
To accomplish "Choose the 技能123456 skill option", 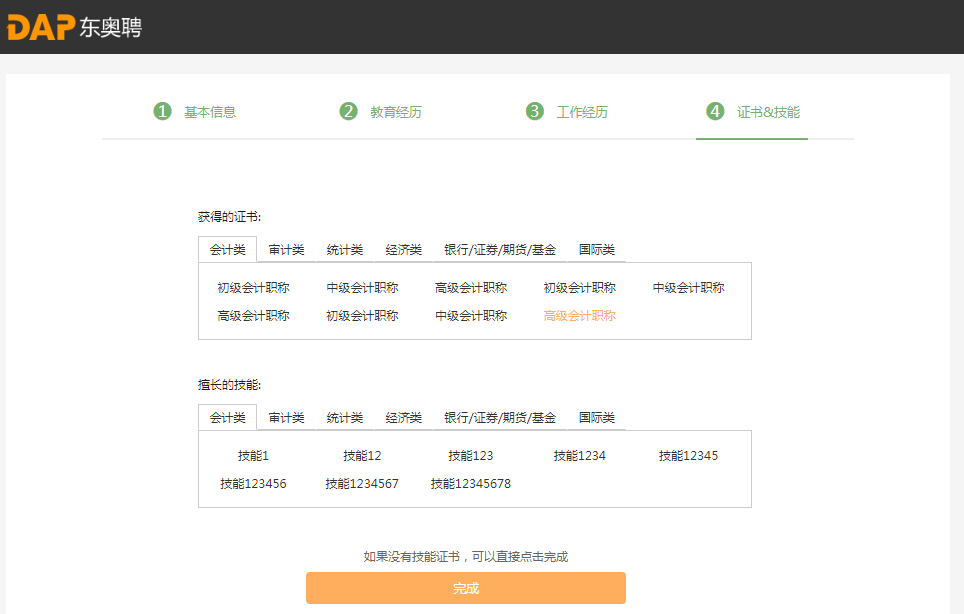I will 253,484.
